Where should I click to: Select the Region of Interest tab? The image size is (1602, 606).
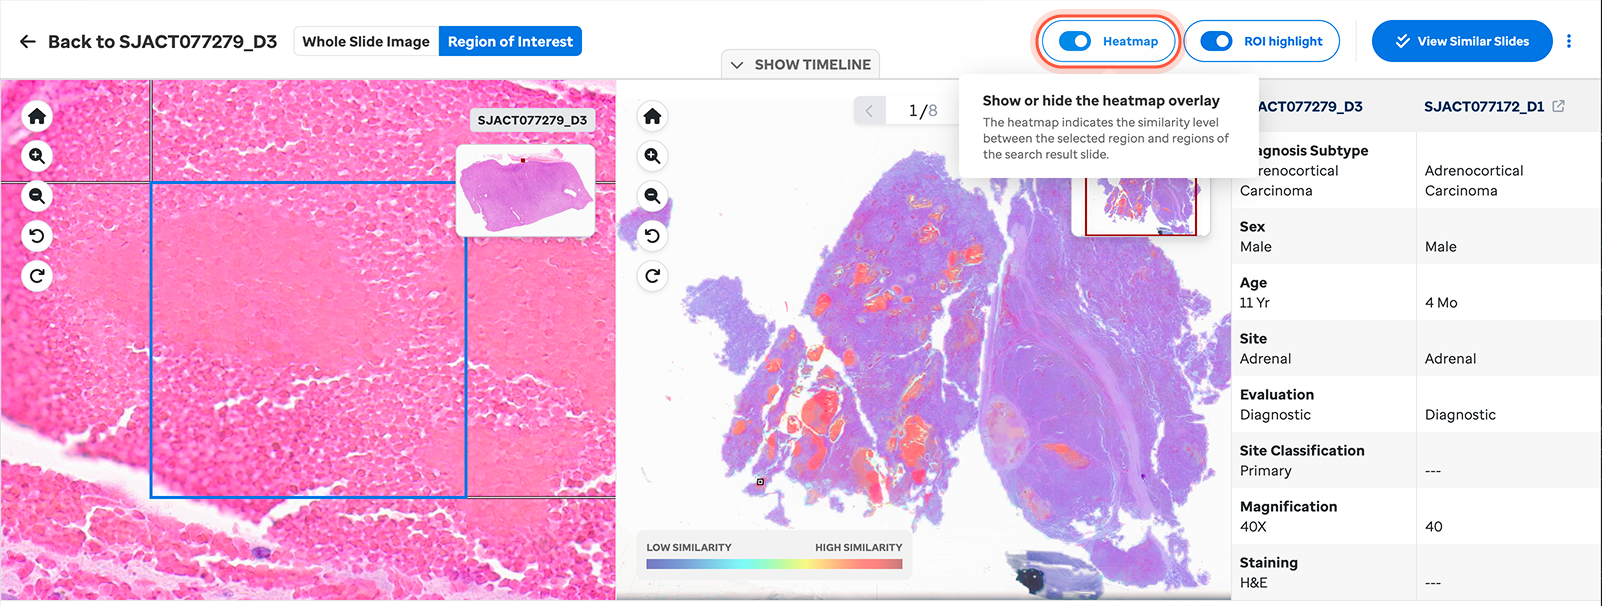coord(510,41)
